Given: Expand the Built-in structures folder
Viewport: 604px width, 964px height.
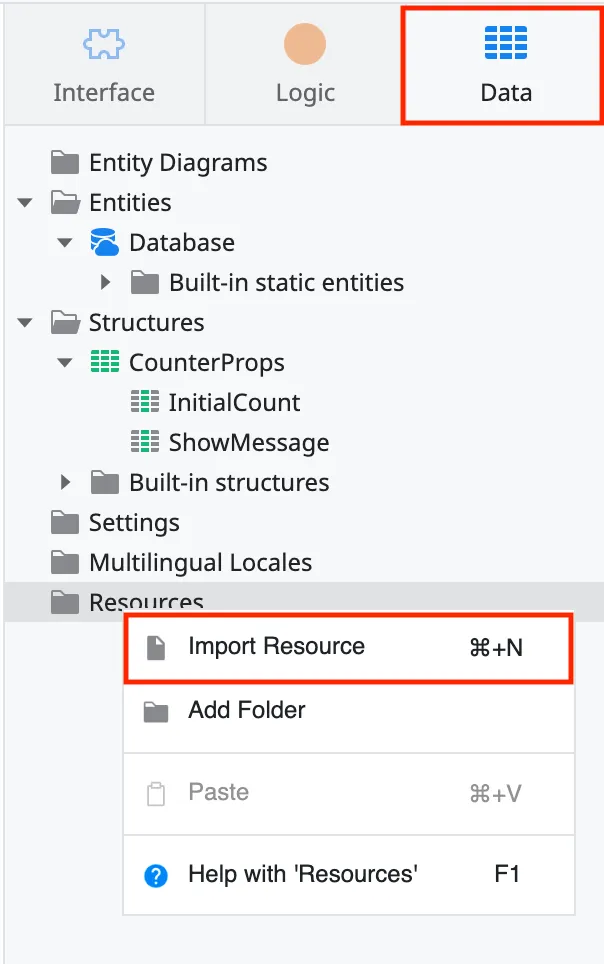Looking at the screenshot, I should click(x=65, y=482).
